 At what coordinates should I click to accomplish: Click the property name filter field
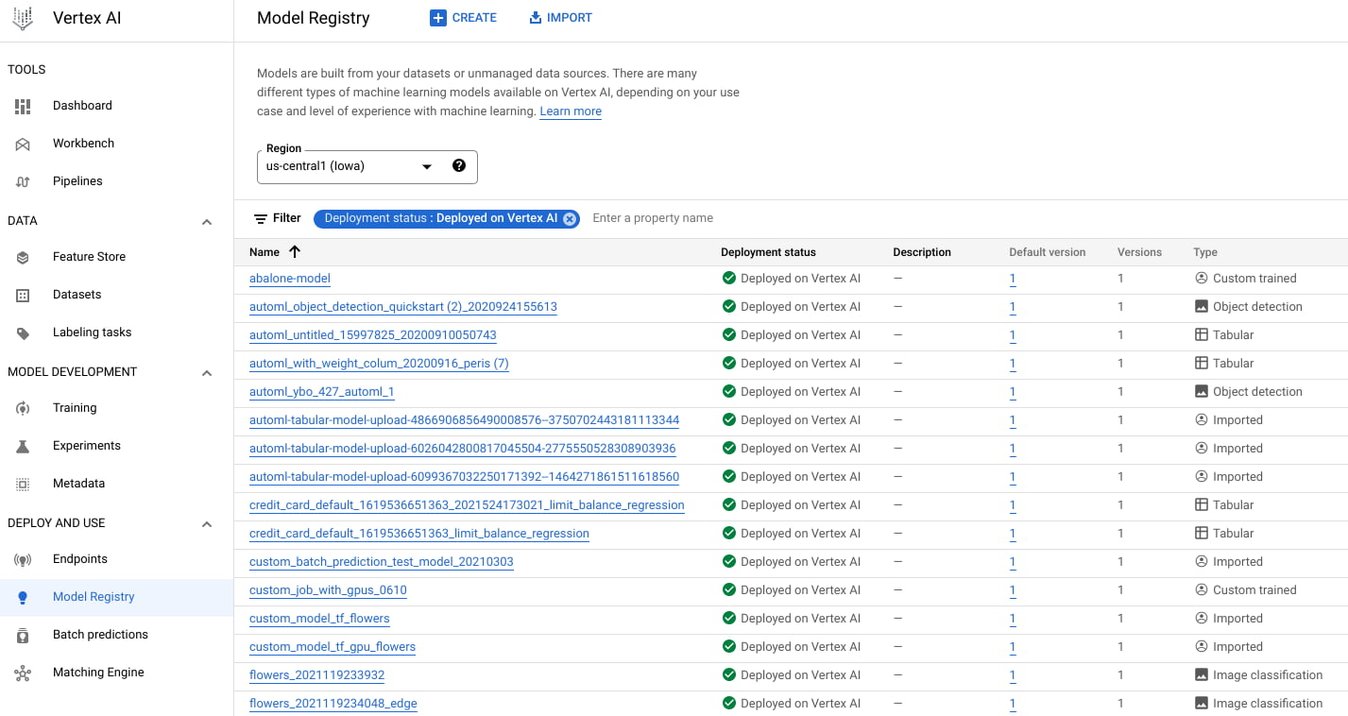[x=653, y=218]
